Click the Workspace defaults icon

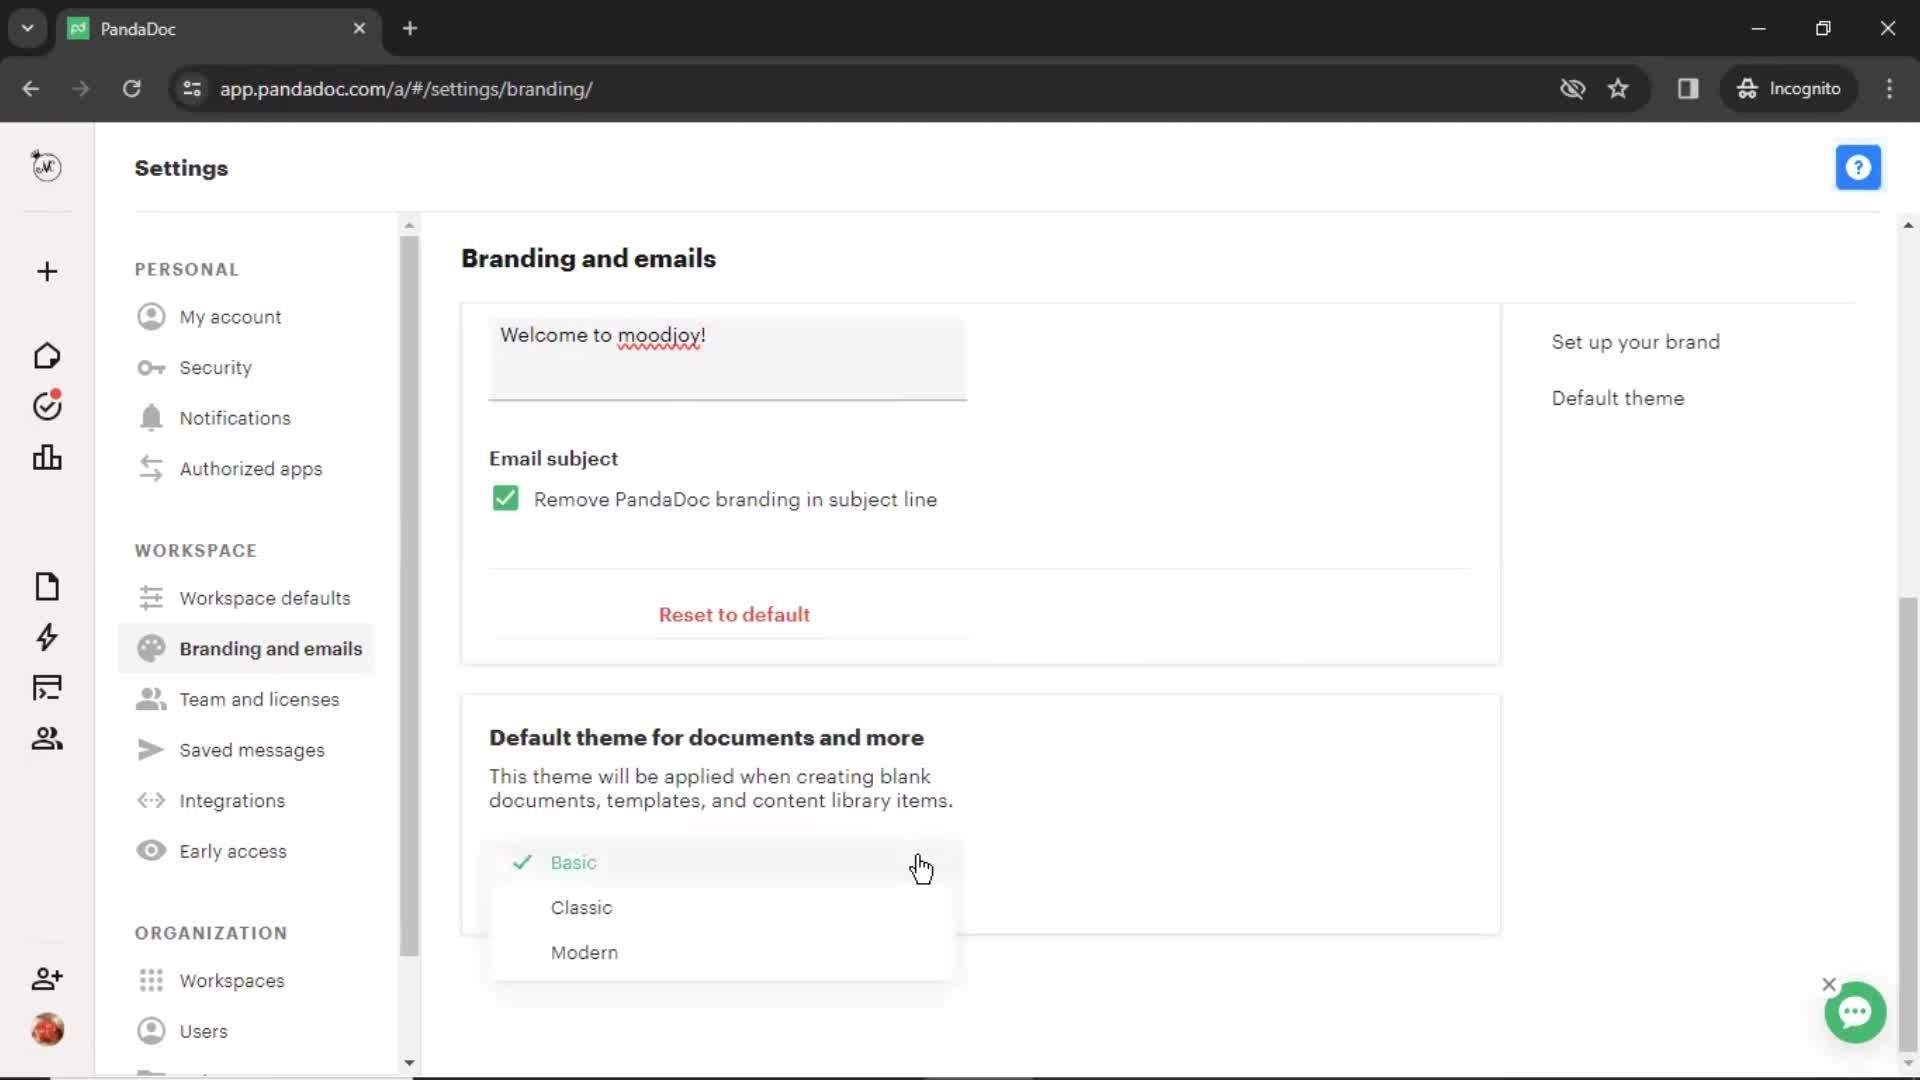(x=149, y=599)
